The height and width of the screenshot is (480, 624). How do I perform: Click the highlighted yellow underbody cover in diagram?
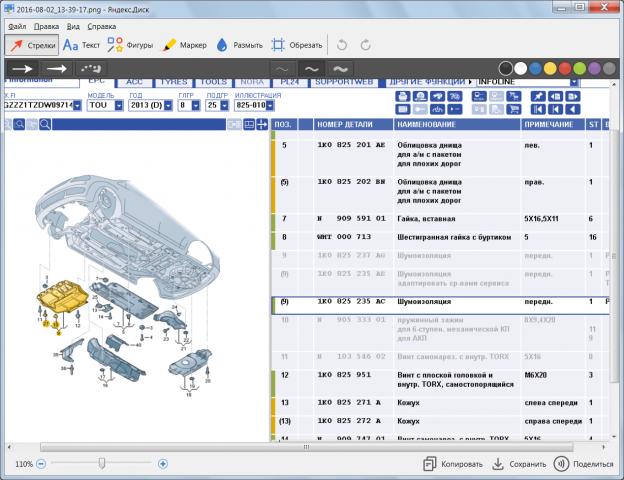pos(62,297)
